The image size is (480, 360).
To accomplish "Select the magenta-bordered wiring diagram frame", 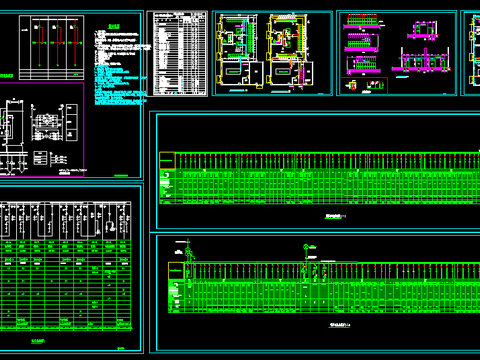I will tap(42, 129).
